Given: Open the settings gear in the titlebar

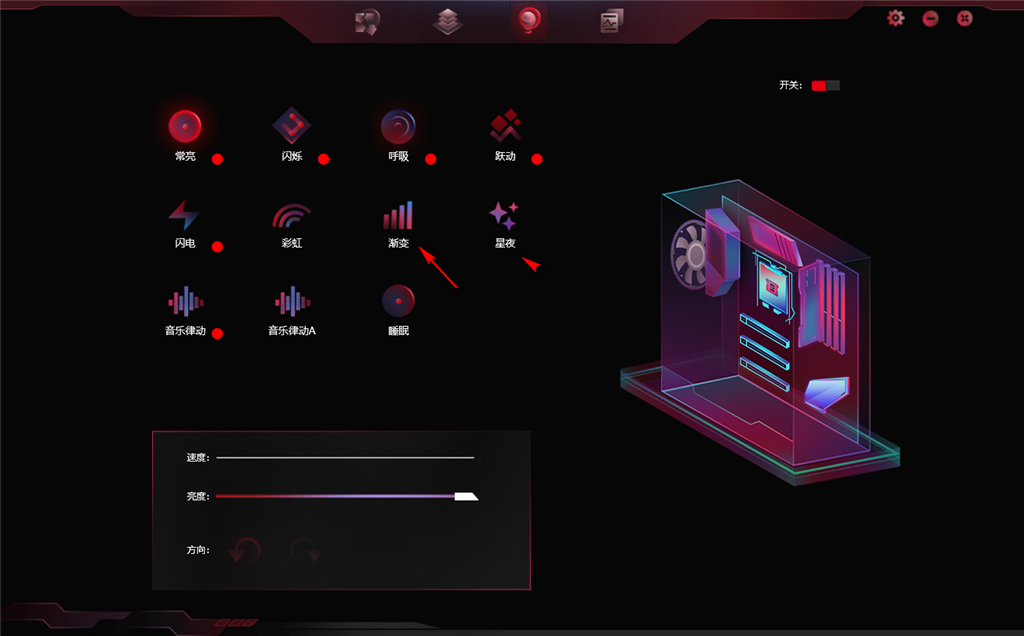Looking at the screenshot, I should pyautogui.click(x=896, y=16).
